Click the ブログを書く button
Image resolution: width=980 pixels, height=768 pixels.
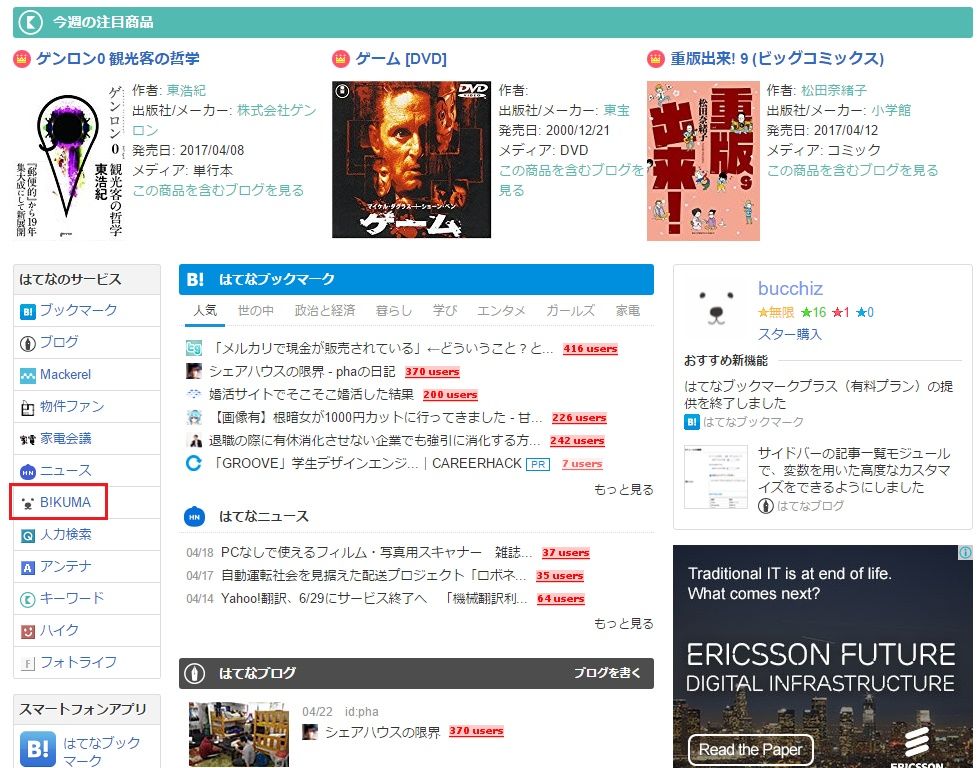point(607,673)
